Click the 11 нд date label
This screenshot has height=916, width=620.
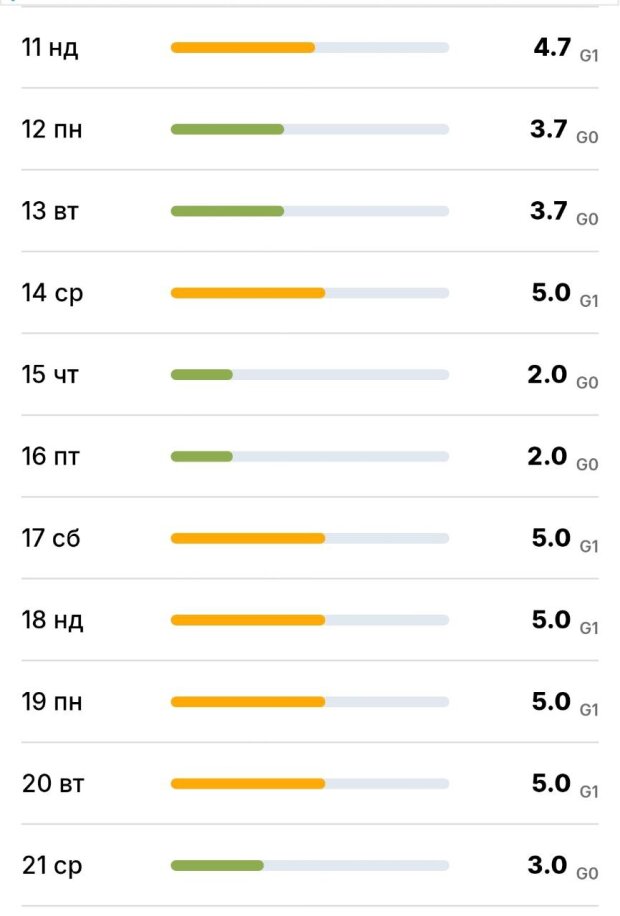point(50,48)
